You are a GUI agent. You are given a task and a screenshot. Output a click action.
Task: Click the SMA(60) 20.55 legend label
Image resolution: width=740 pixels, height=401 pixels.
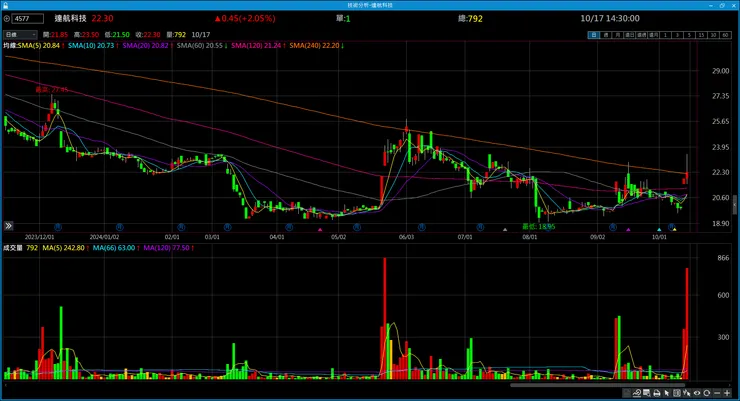point(199,45)
